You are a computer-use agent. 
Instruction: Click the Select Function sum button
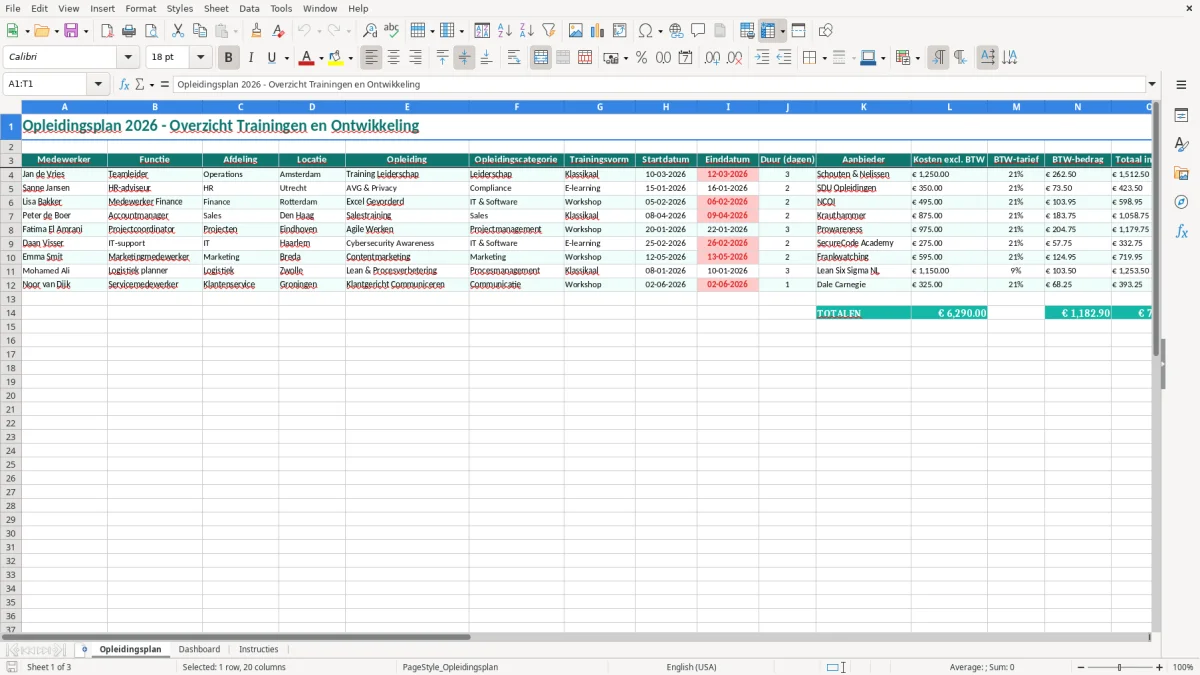(x=139, y=84)
